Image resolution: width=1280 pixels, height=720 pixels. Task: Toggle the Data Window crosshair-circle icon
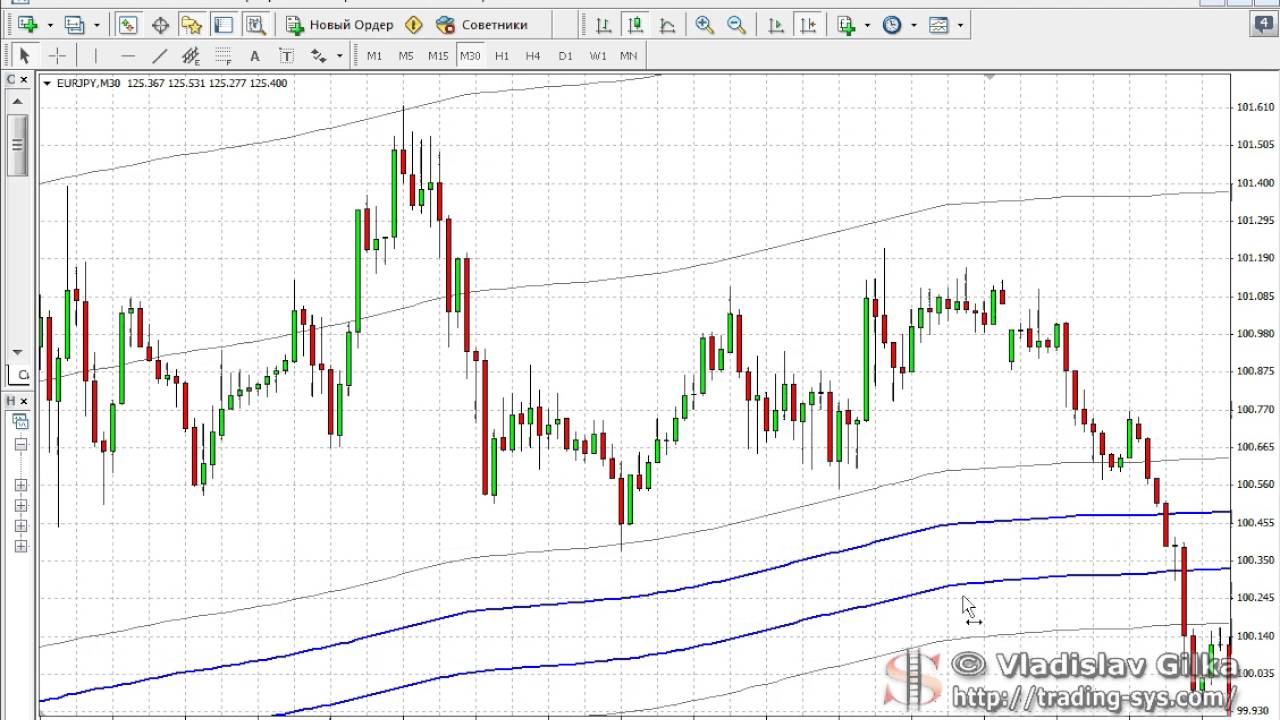point(160,25)
